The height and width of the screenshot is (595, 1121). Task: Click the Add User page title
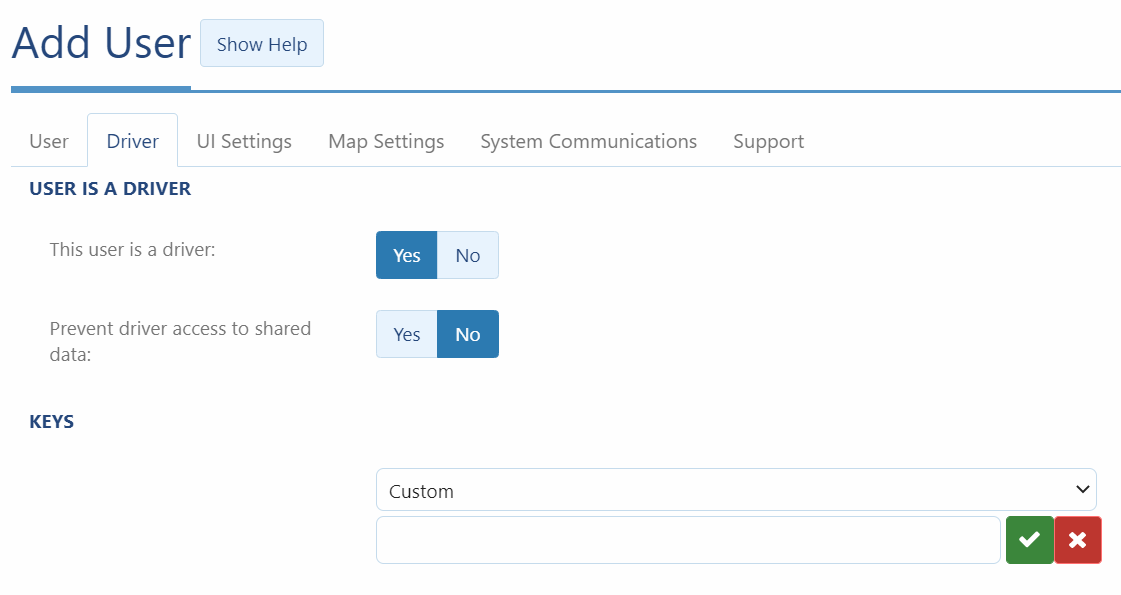pyautogui.click(x=101, y=44)
